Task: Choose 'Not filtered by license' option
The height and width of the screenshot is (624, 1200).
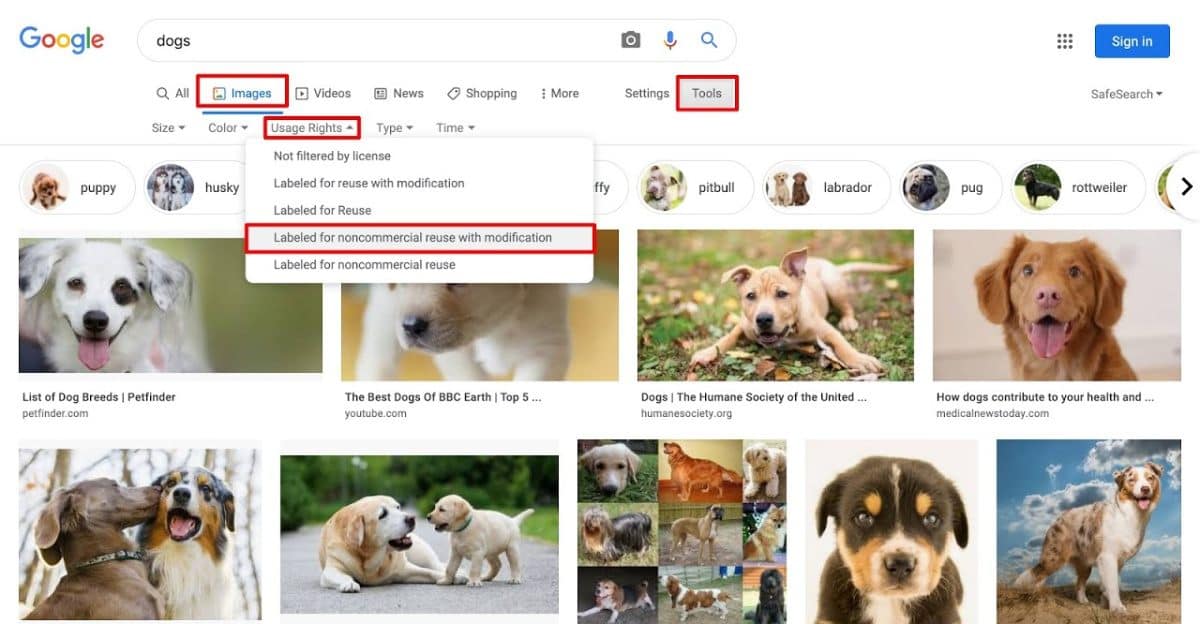Action: 330,155
